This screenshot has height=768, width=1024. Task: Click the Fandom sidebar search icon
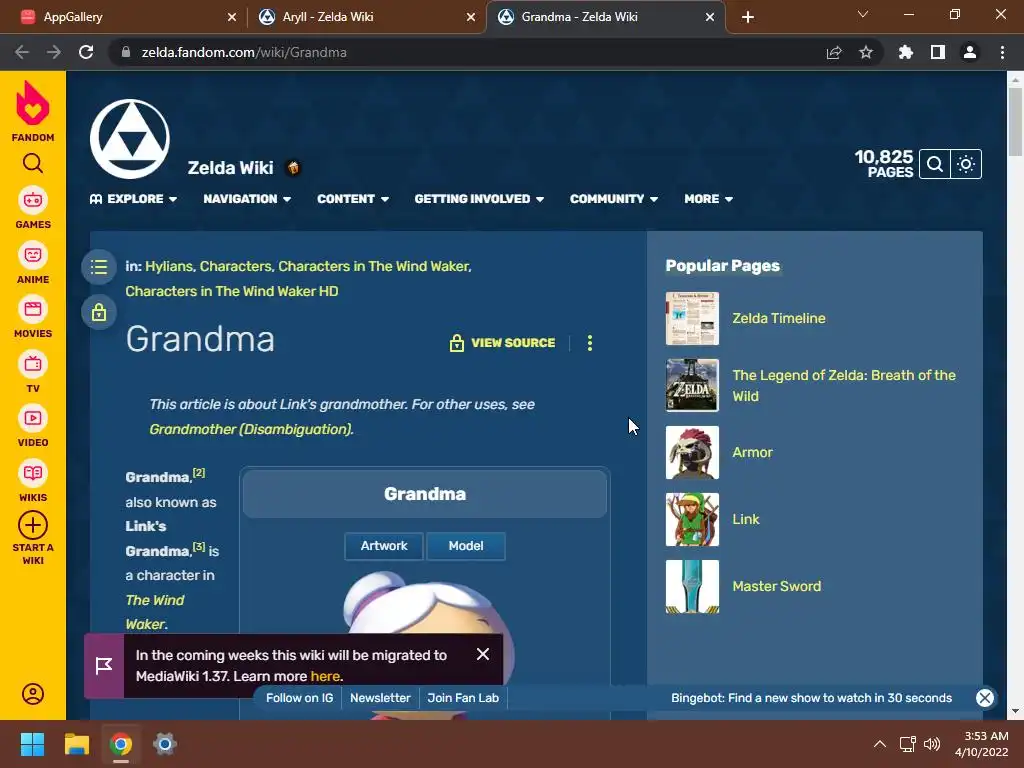[33, 163]
